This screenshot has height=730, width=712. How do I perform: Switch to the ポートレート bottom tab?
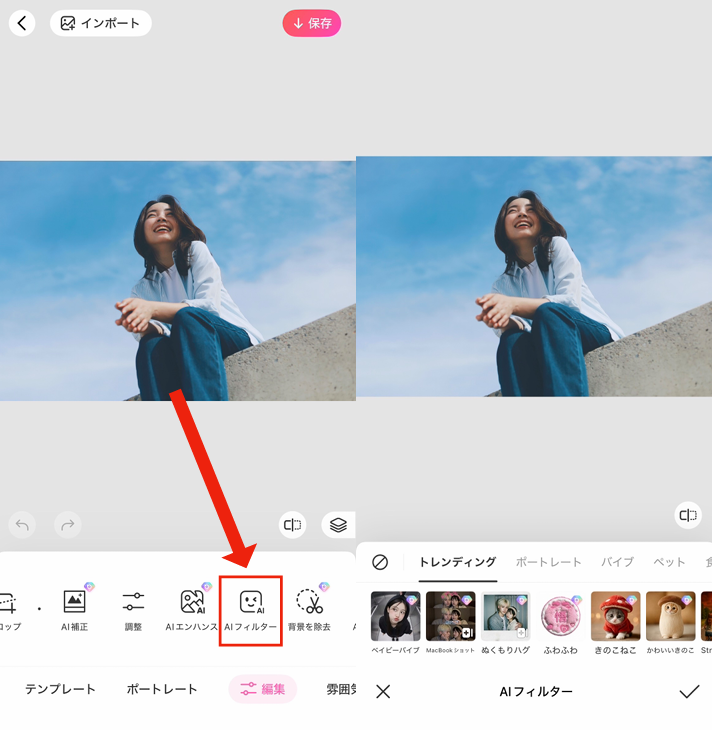click(x=162, y=689)
